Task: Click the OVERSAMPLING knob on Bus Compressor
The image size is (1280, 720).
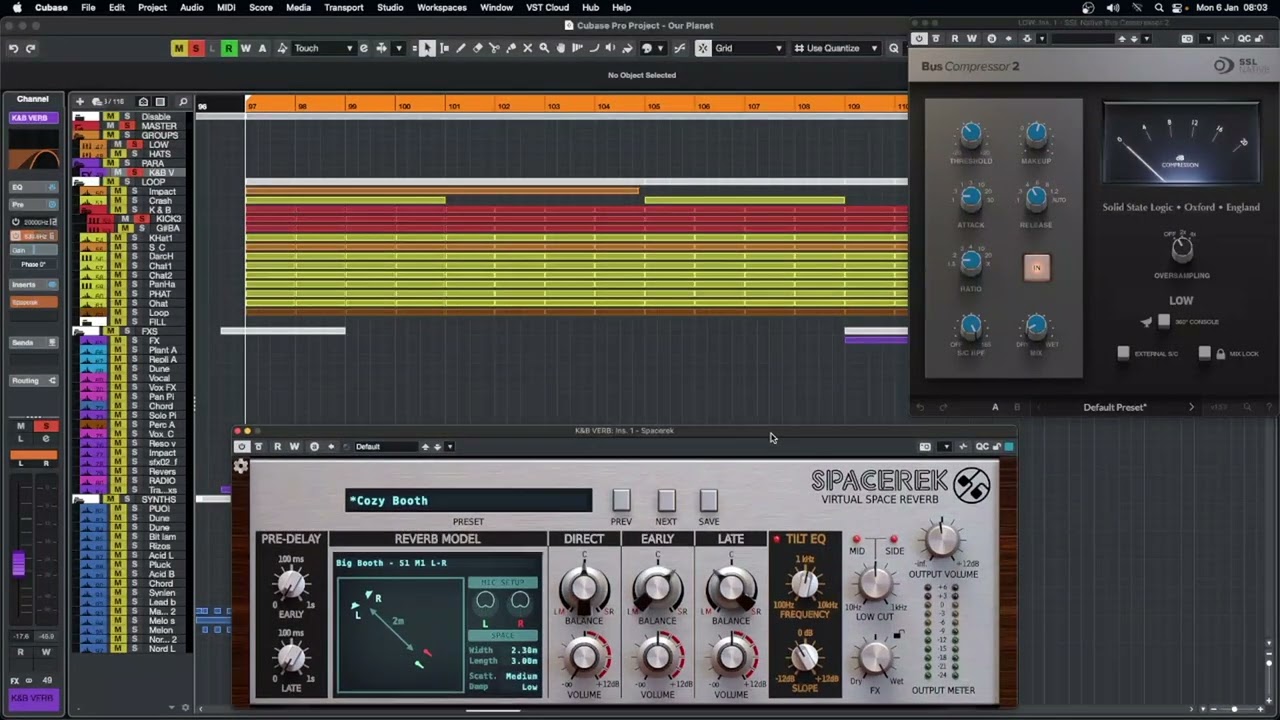Action: coord(1182,249)
